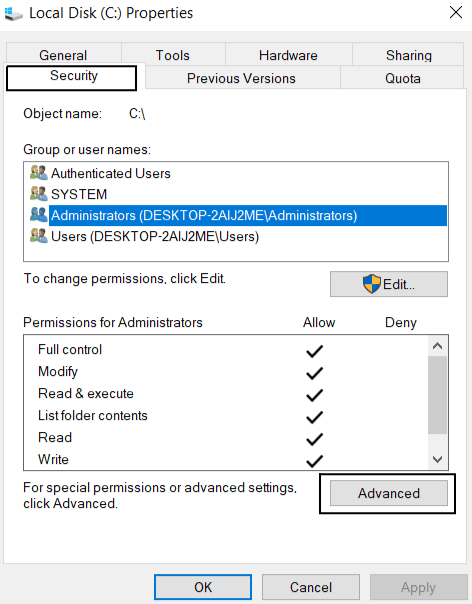Open the Quota tab

click(403, 78)
